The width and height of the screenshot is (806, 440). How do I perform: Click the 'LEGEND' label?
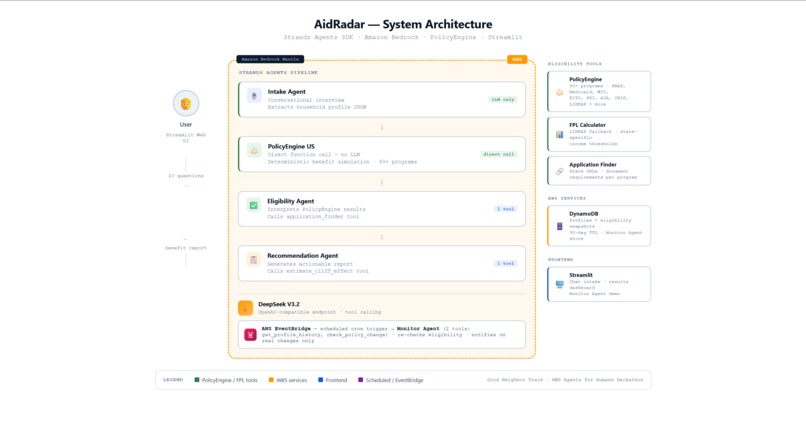coord(173,380)
